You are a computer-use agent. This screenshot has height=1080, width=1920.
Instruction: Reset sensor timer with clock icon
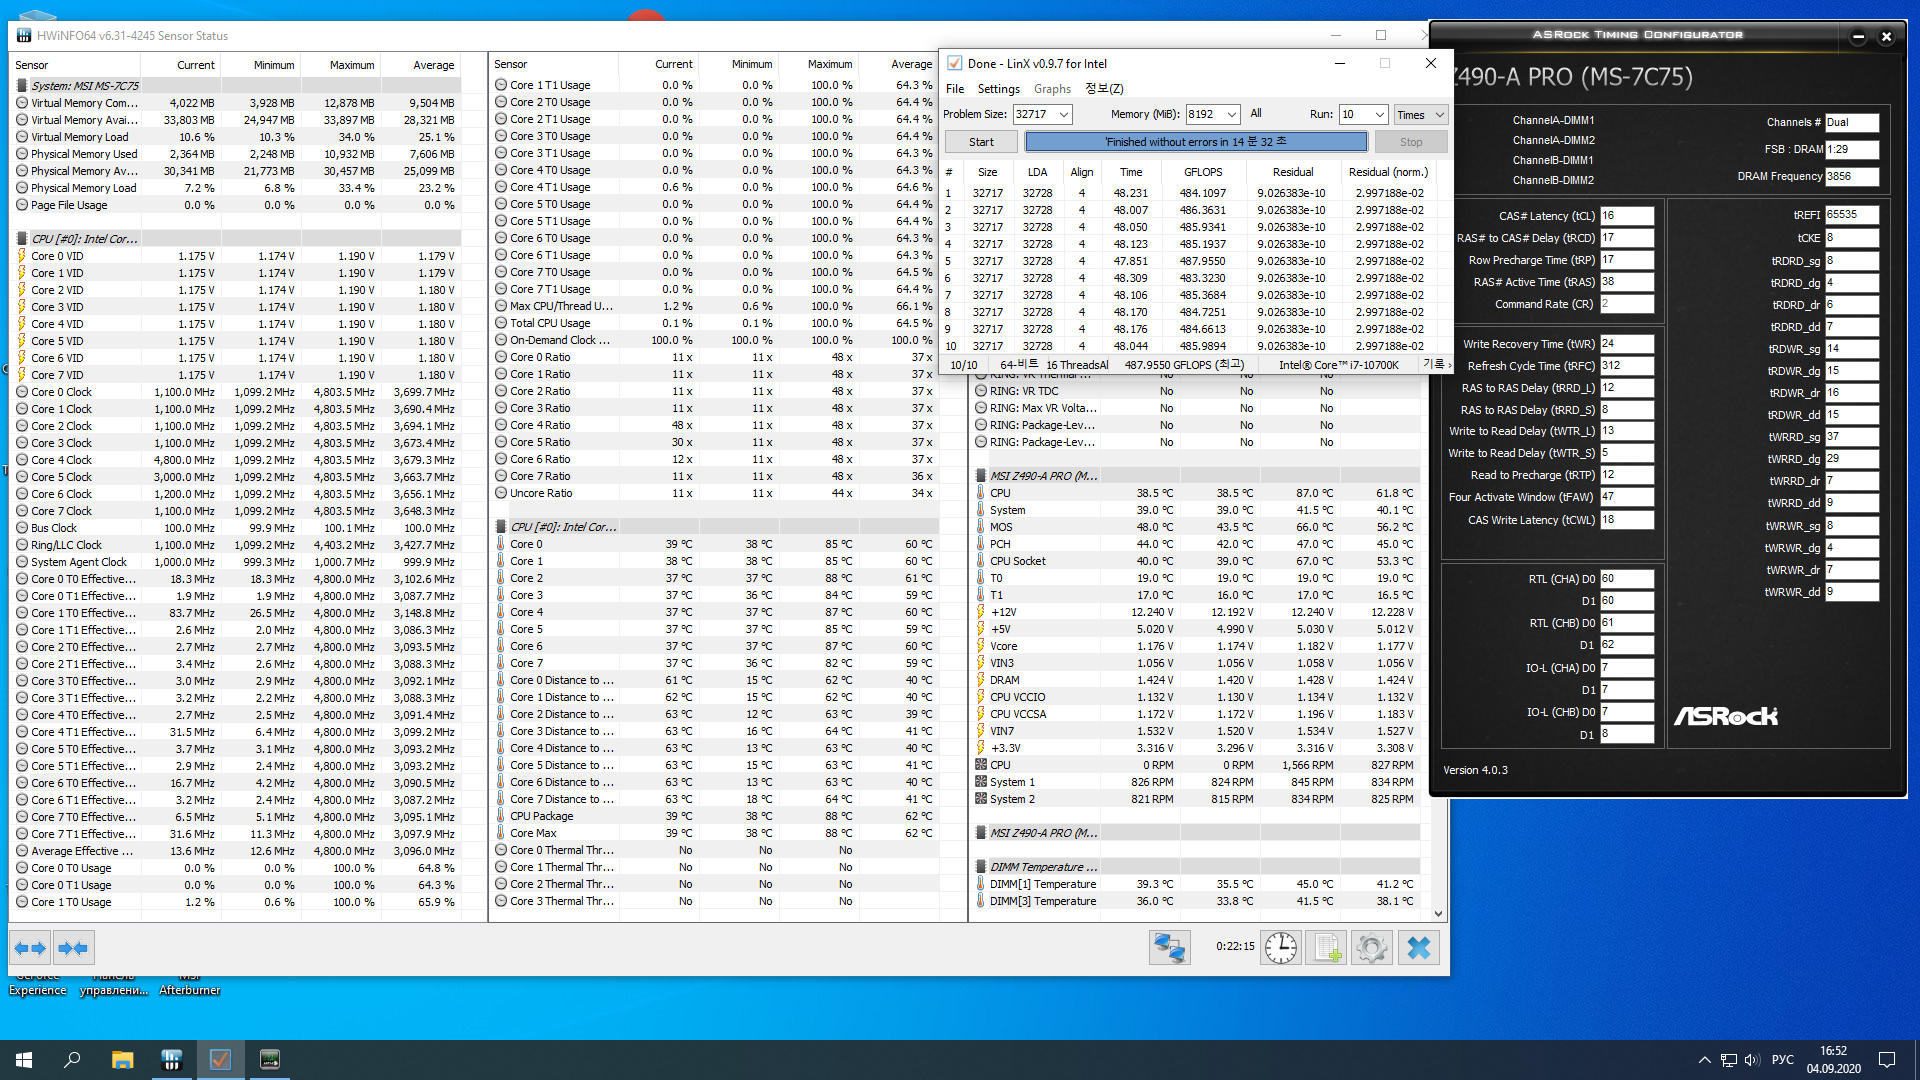pos(1280,947)
